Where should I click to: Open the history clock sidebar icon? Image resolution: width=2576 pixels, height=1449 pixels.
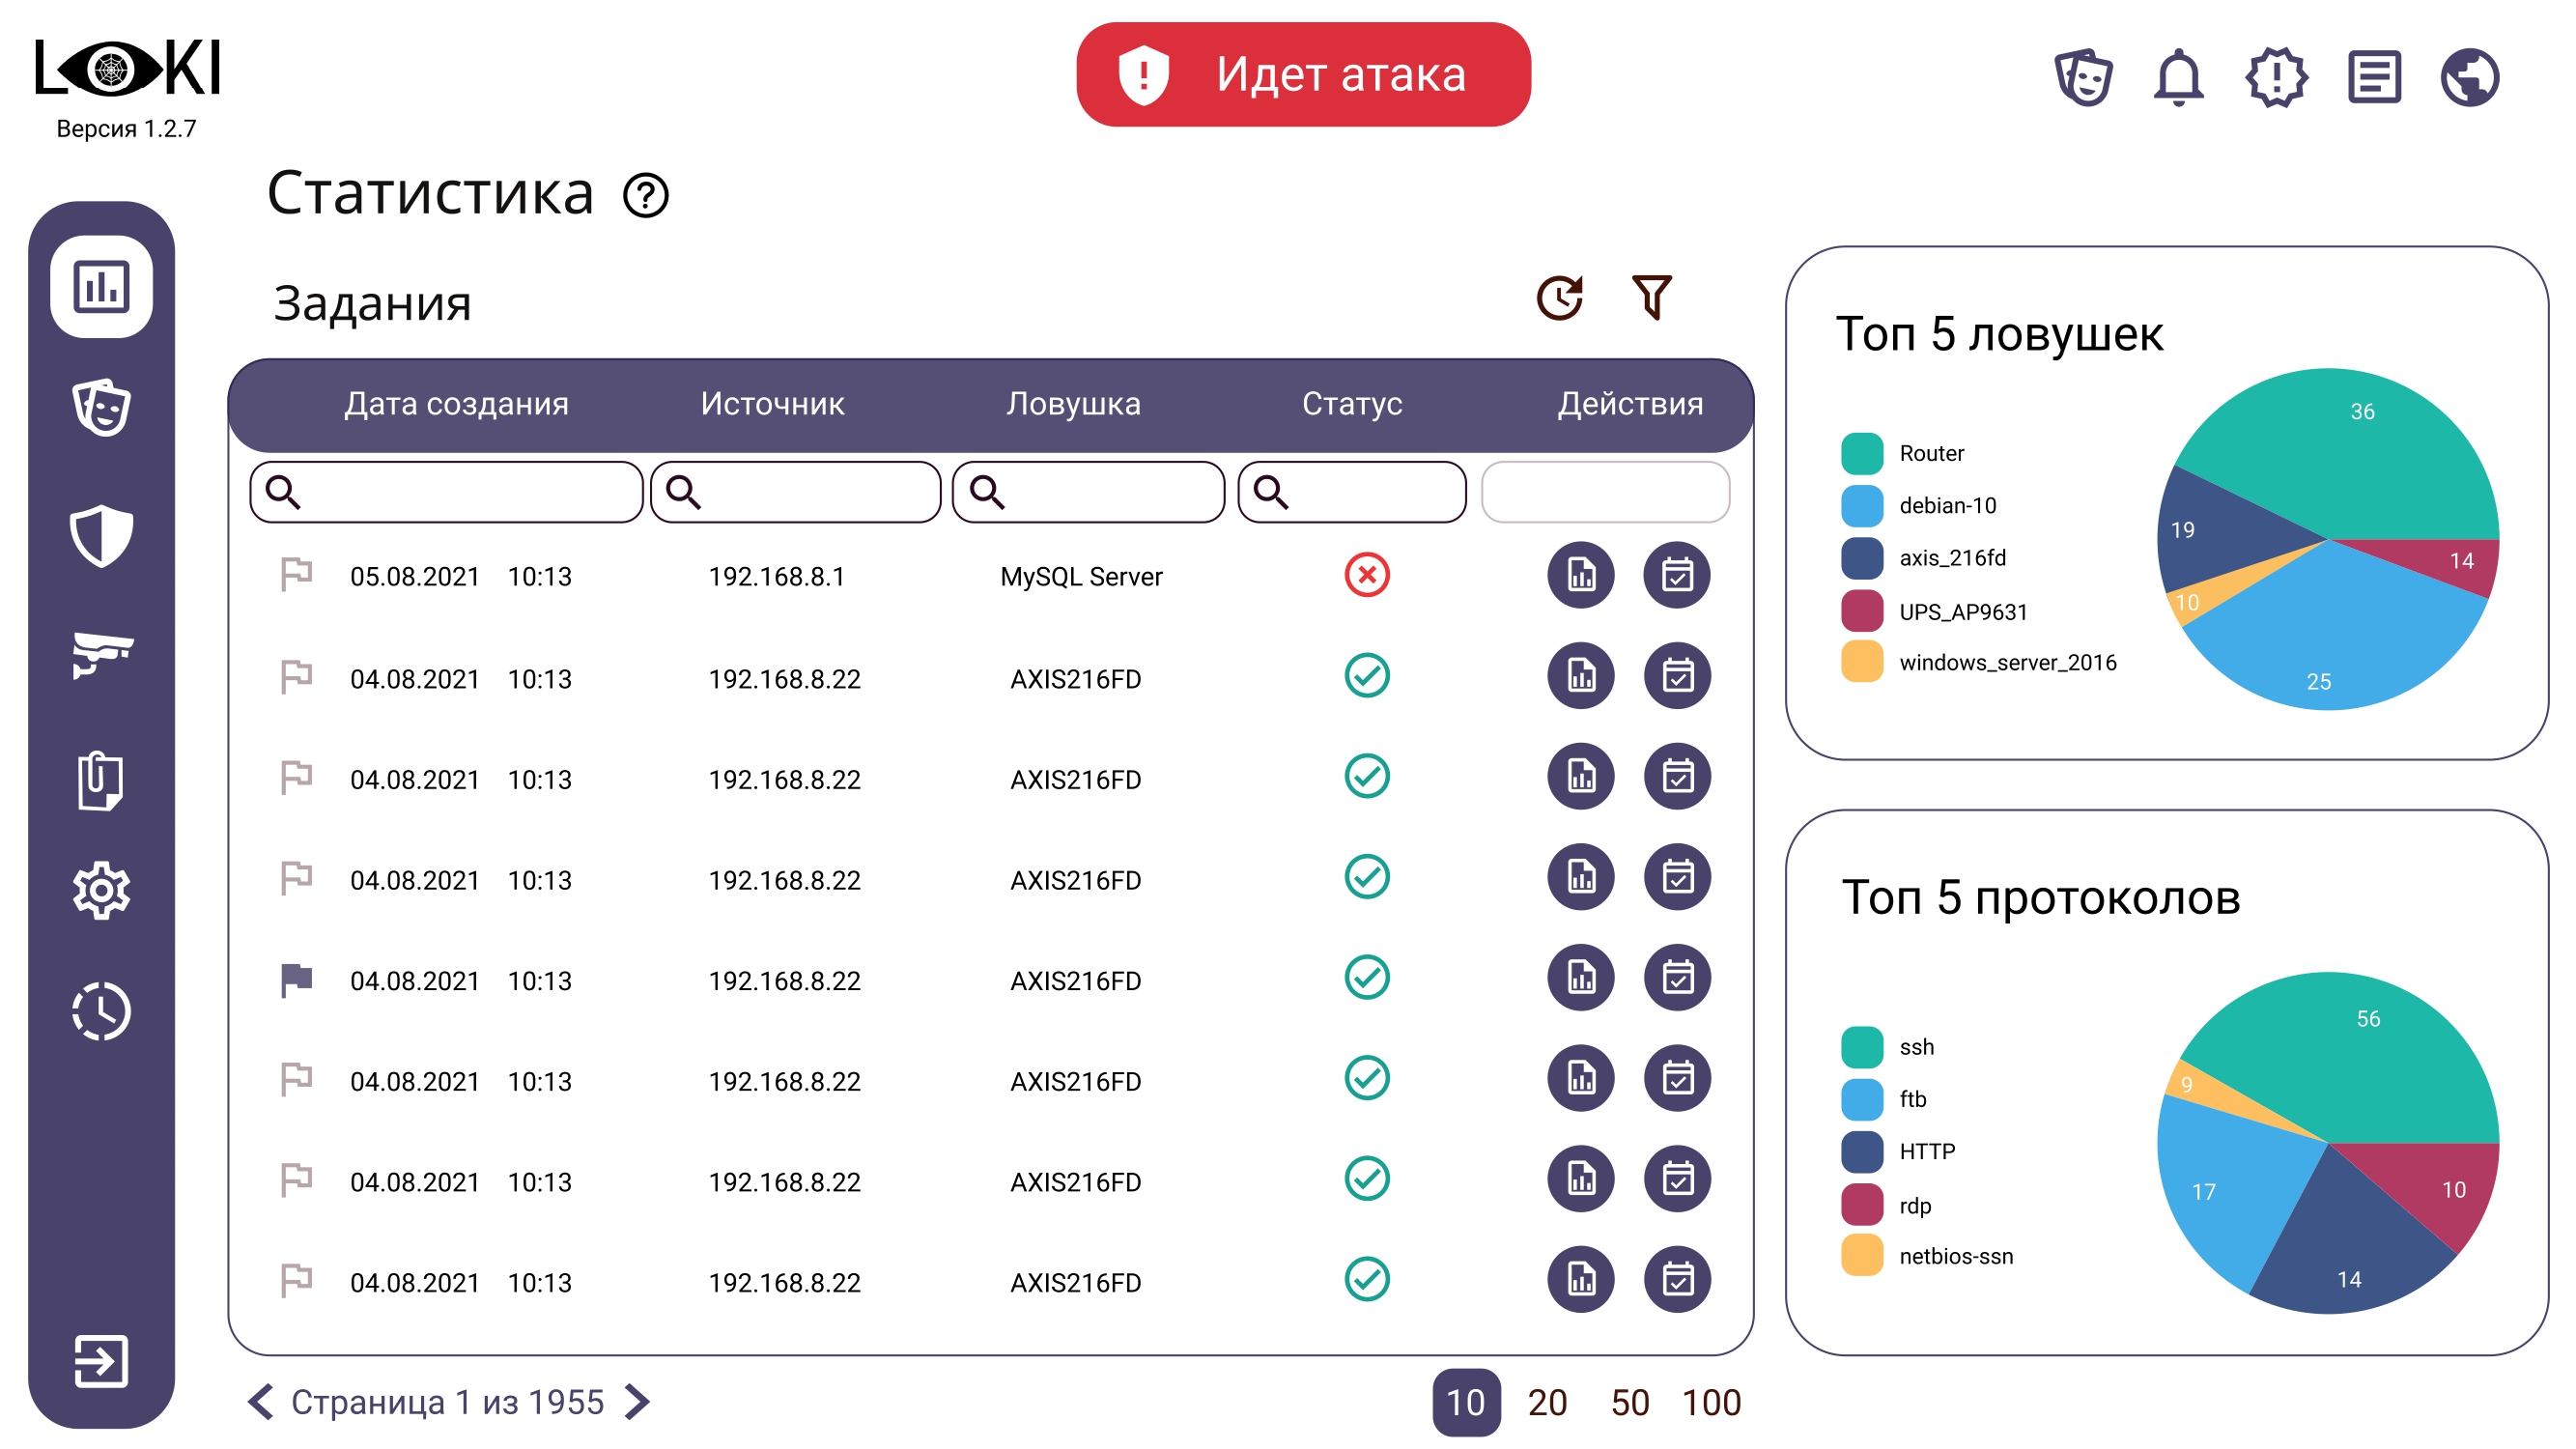pos(101,1011)
